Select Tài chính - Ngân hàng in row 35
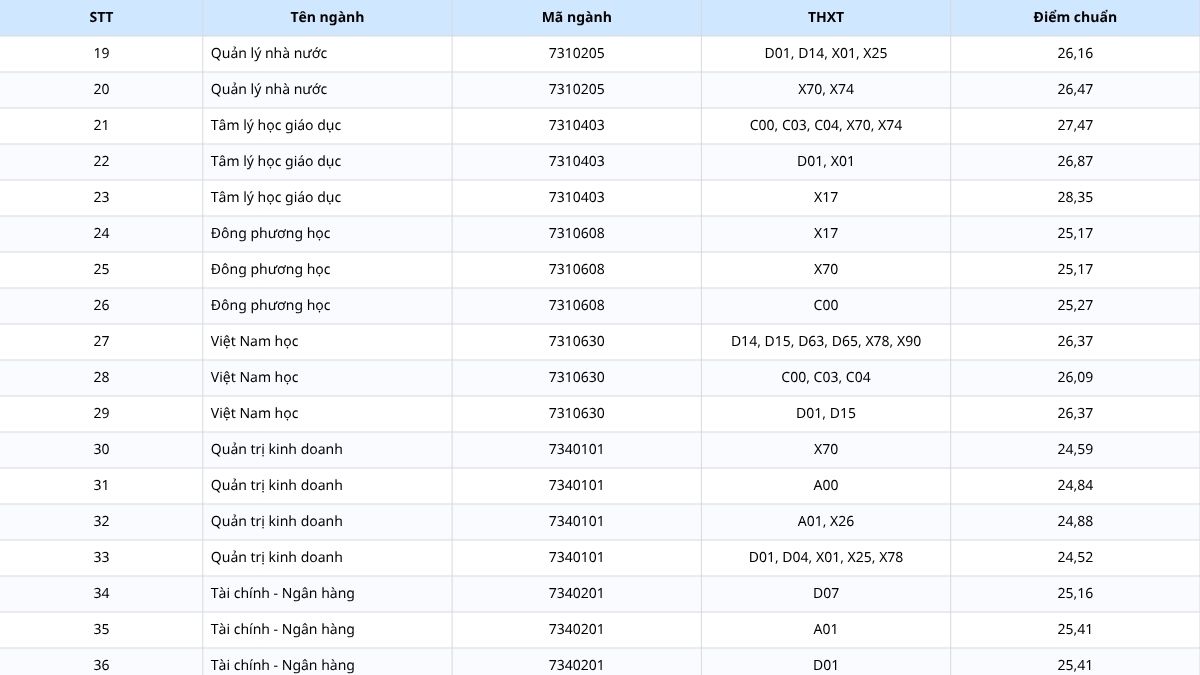The width and height of the screenshot is (1200, 675). tap(282, 629)
